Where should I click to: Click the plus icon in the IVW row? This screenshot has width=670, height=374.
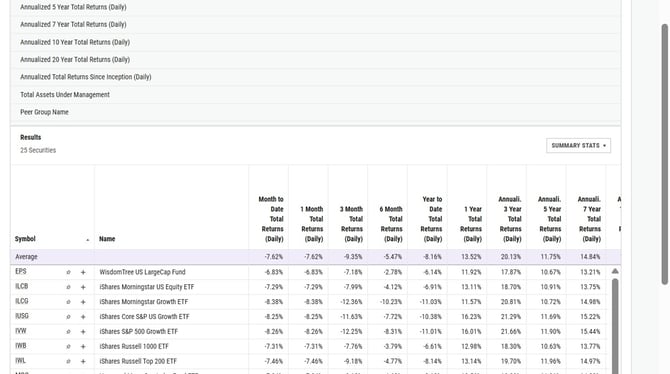coord(83,332)
